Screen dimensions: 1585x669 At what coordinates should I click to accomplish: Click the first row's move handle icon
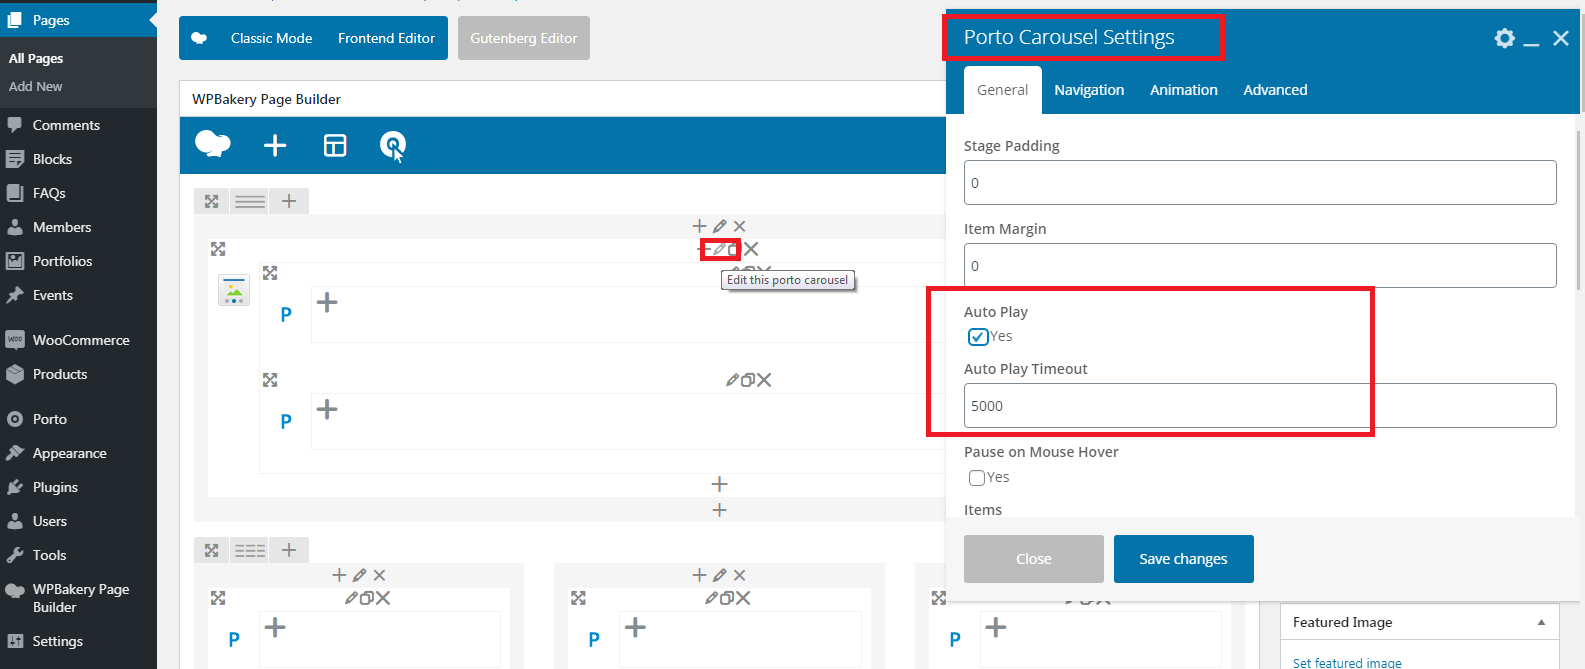211,201
